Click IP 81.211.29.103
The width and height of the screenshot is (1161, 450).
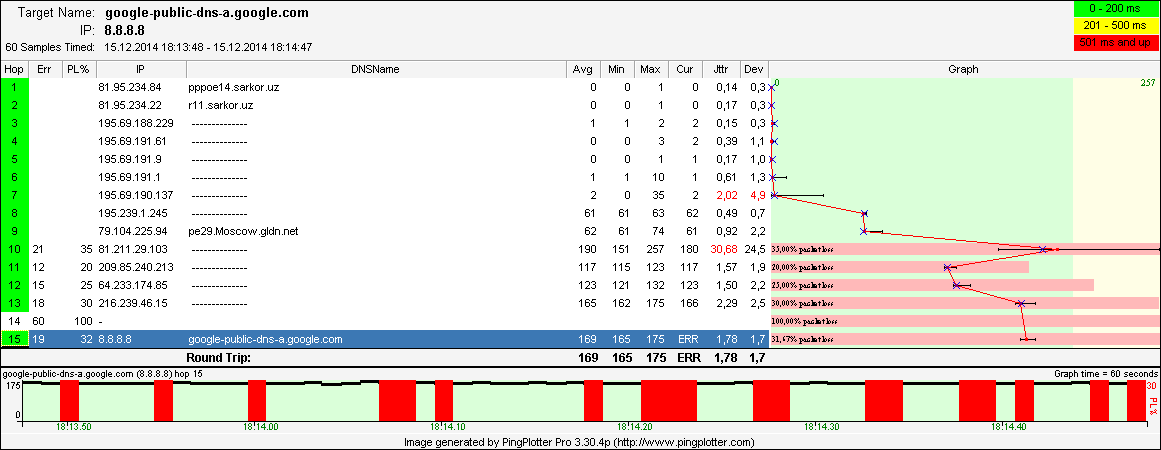133,249
